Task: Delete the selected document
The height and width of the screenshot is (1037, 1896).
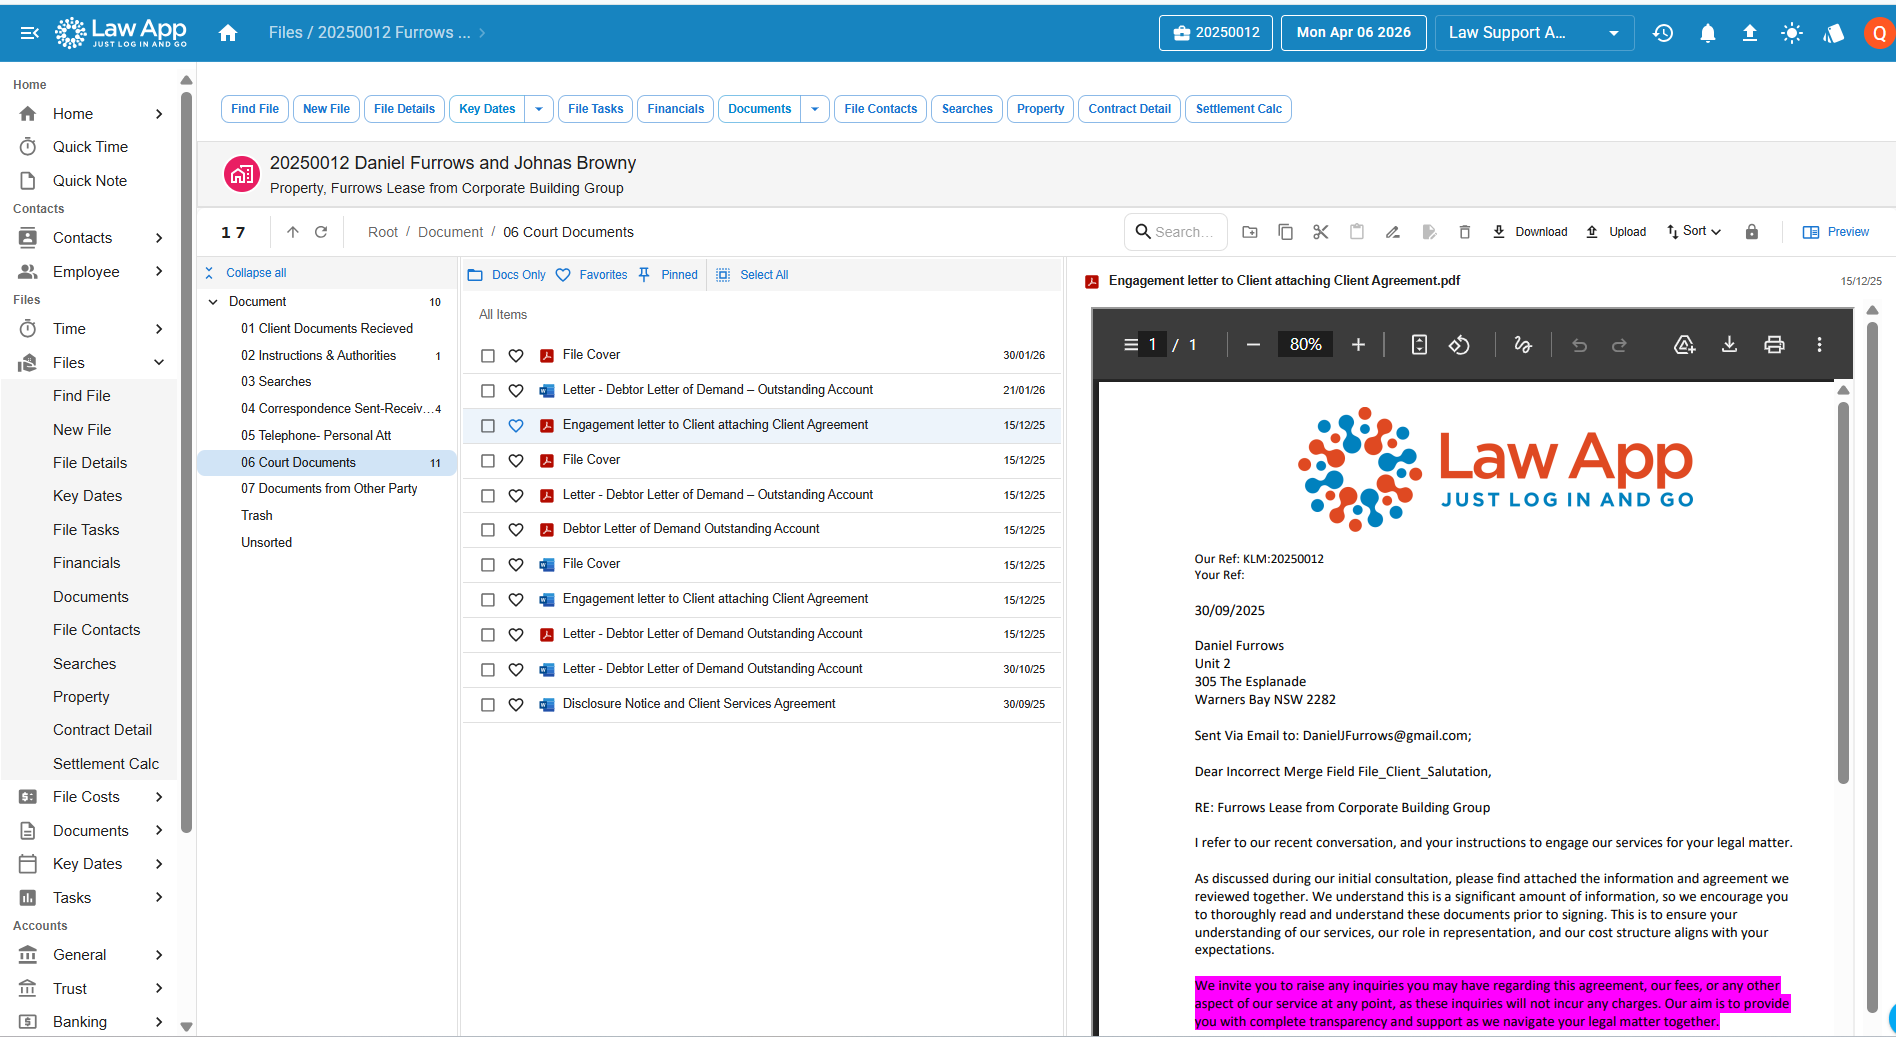Action: pyautogui.click(x=1465, y=231)
